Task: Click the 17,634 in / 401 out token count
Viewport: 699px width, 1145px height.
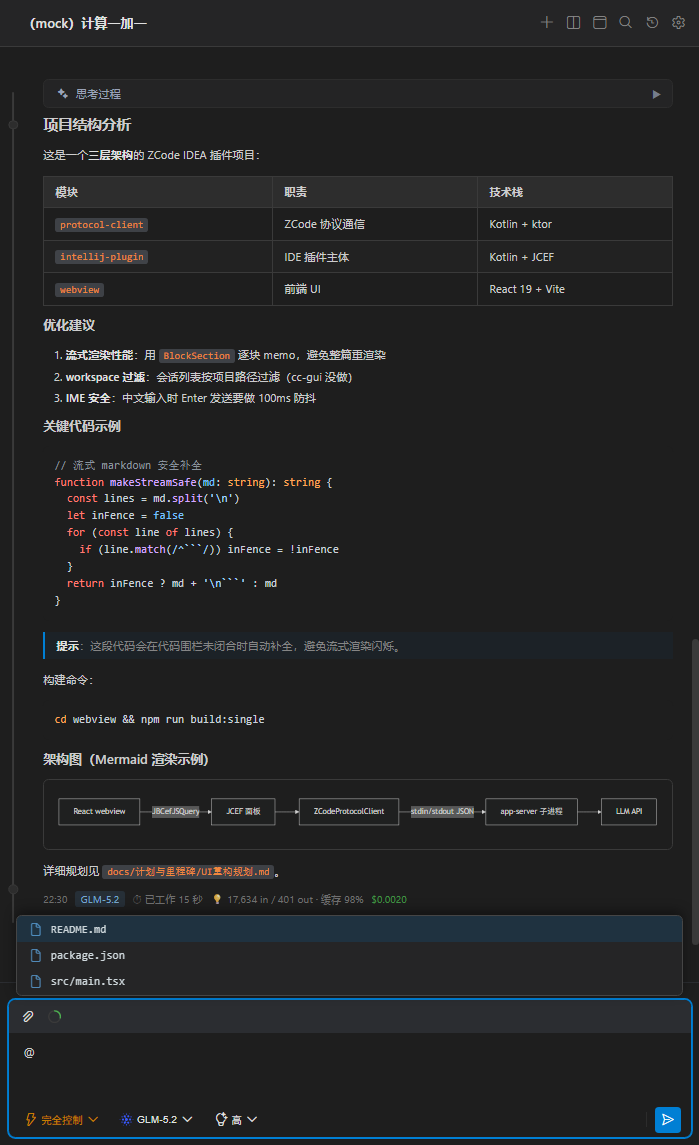Action: [270, 900]
